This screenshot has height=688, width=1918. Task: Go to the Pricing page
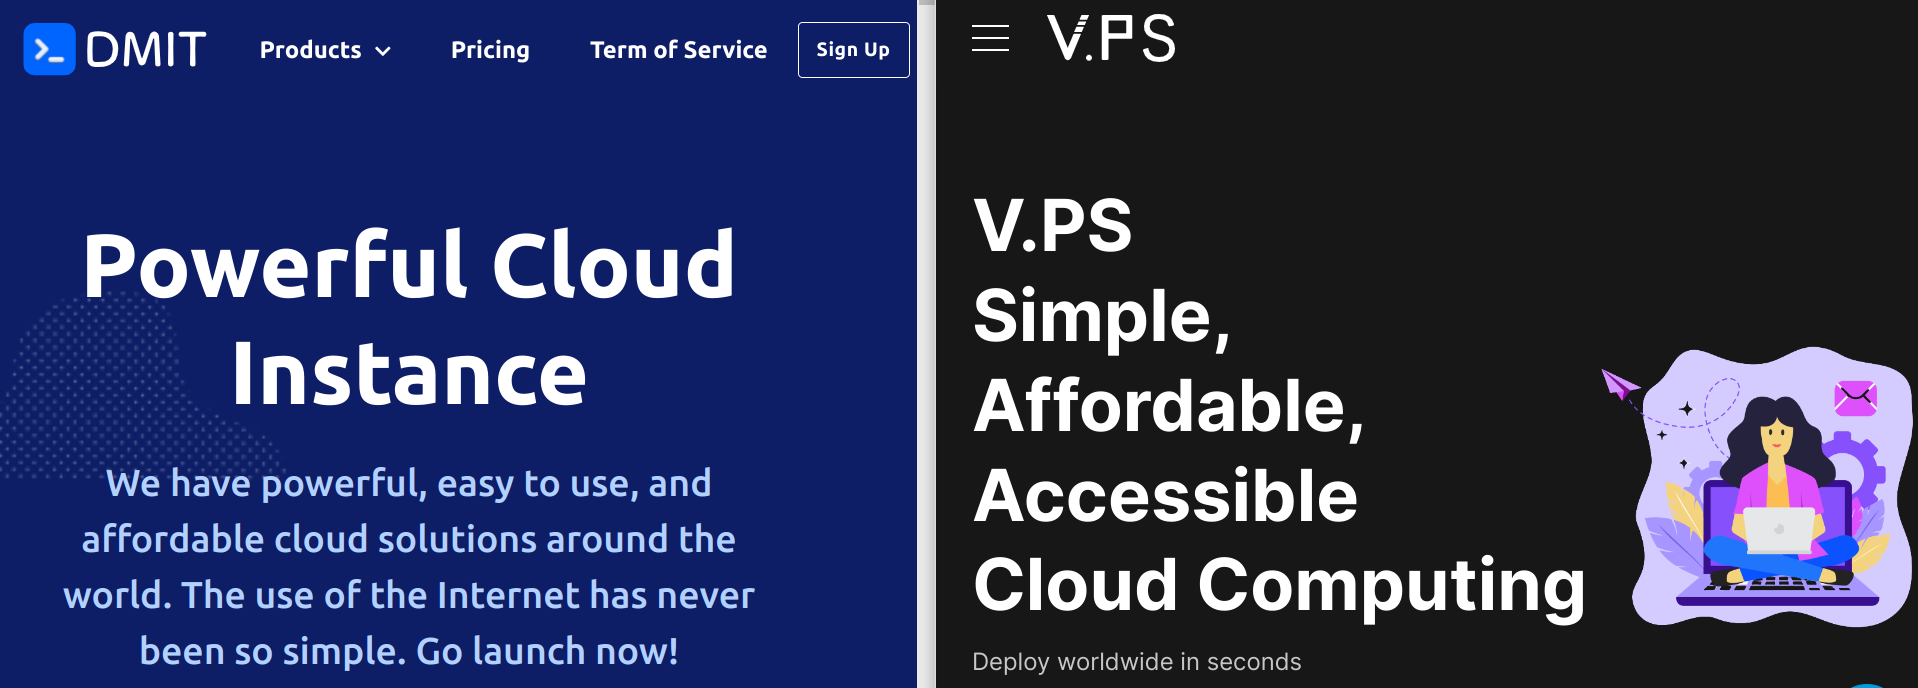coord(490,50)
